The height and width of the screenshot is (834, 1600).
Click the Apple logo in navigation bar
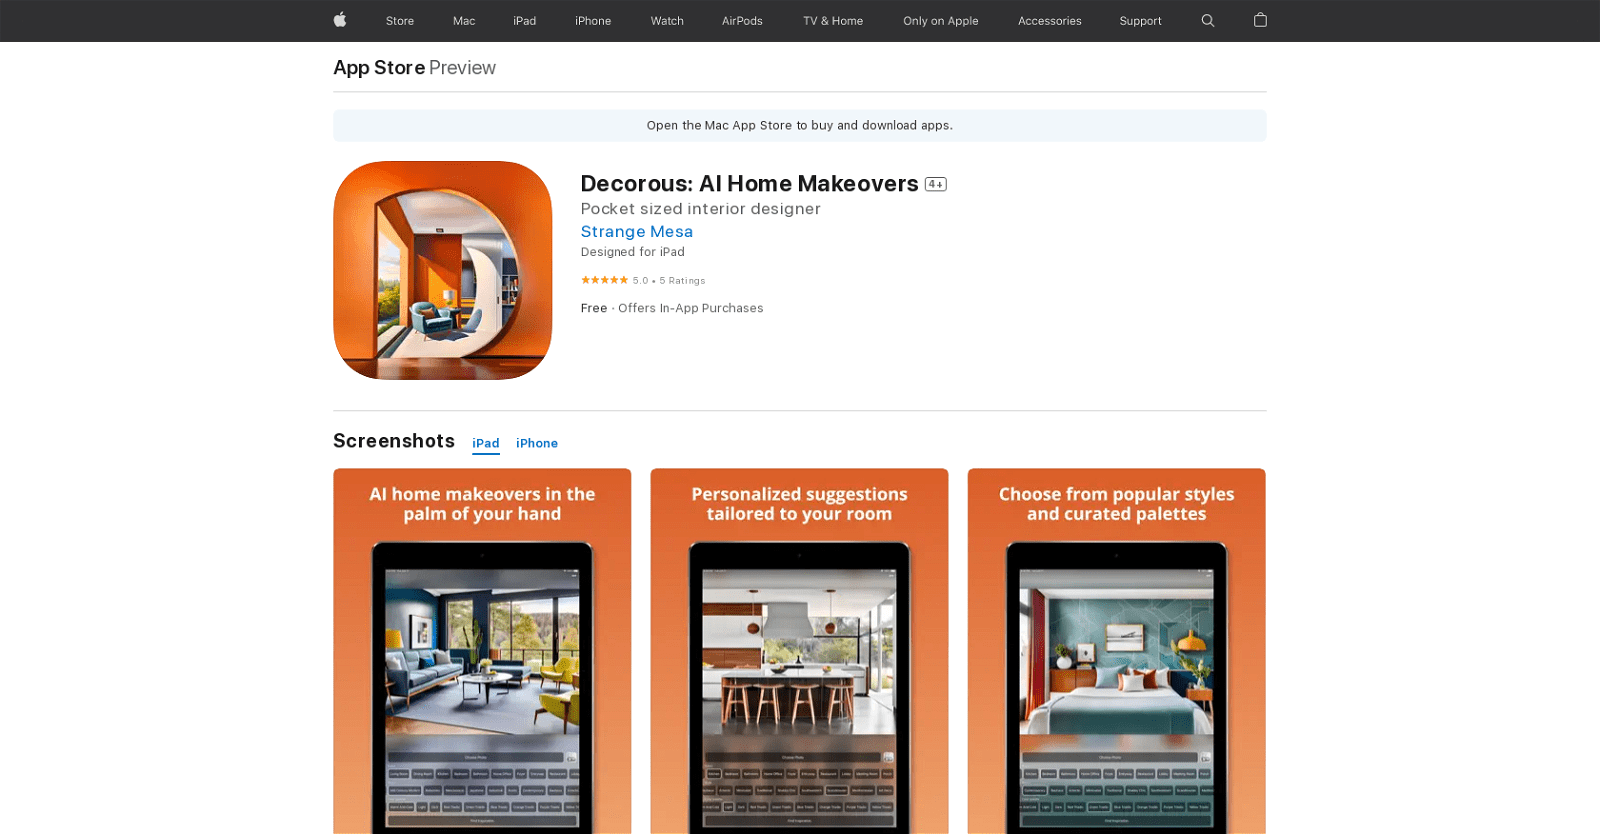point(340,20)
